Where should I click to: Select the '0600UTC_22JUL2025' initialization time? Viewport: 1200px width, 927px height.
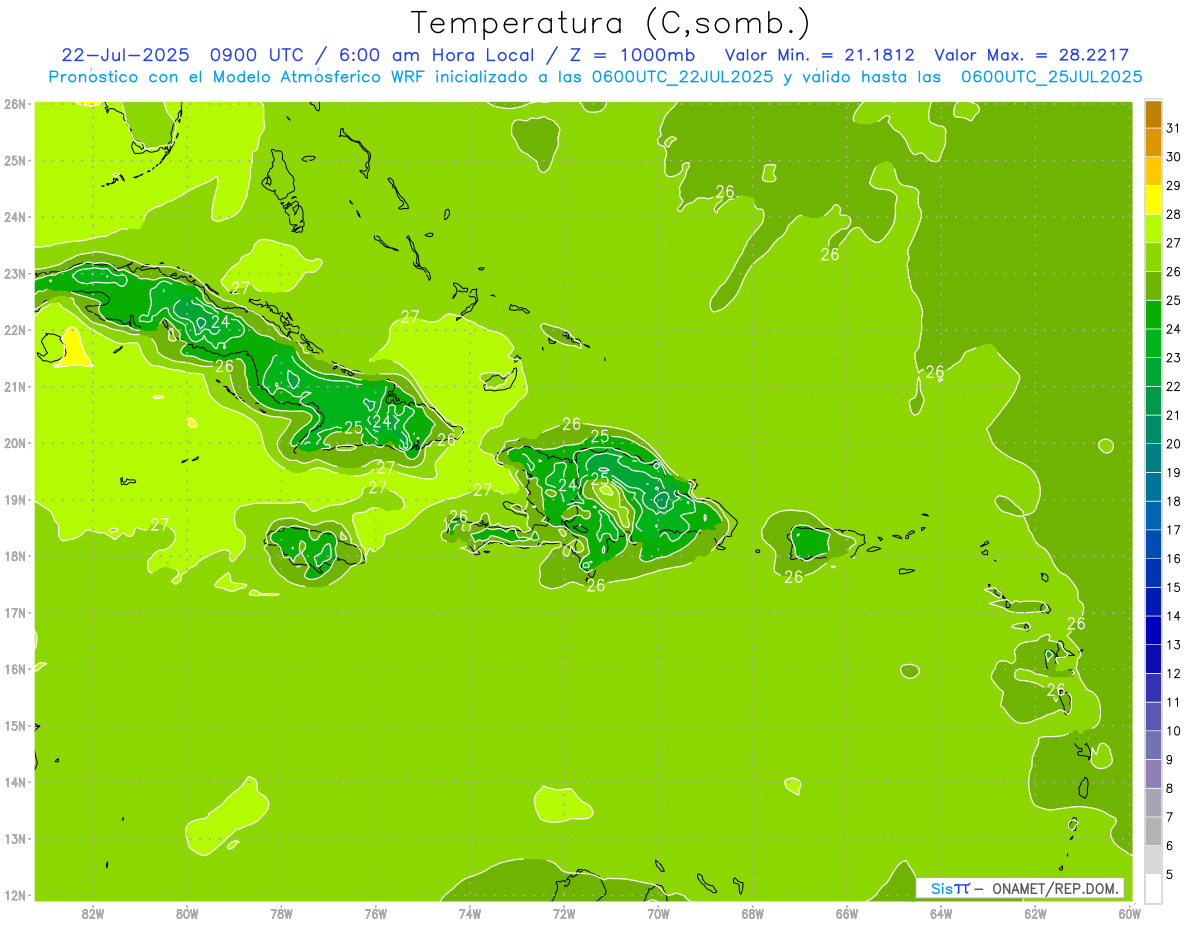[x=683, y=77]
